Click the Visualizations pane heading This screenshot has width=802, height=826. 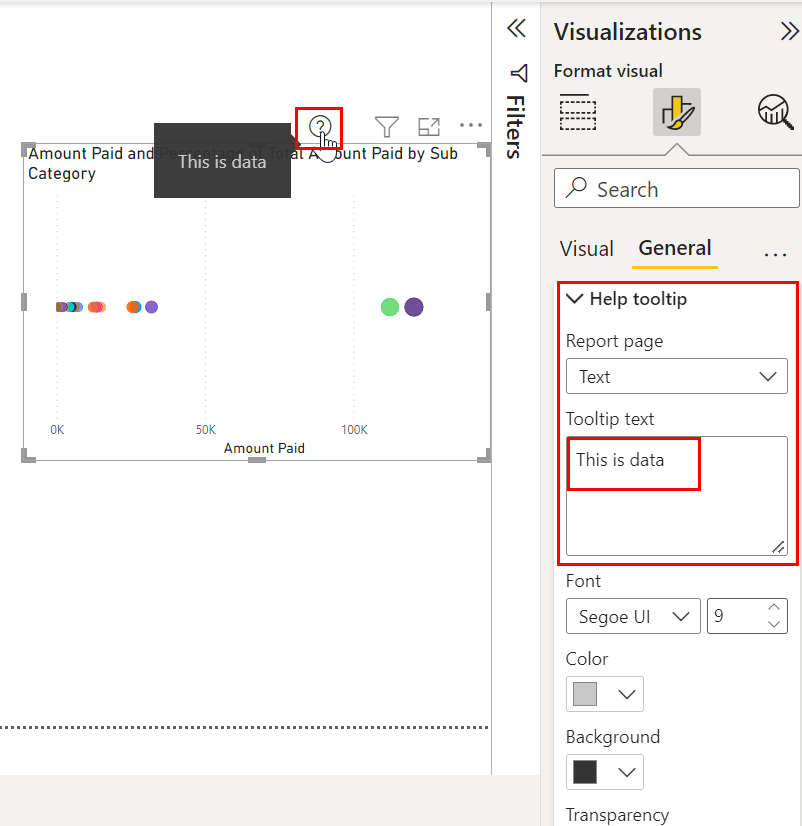[x=628, y=32]
